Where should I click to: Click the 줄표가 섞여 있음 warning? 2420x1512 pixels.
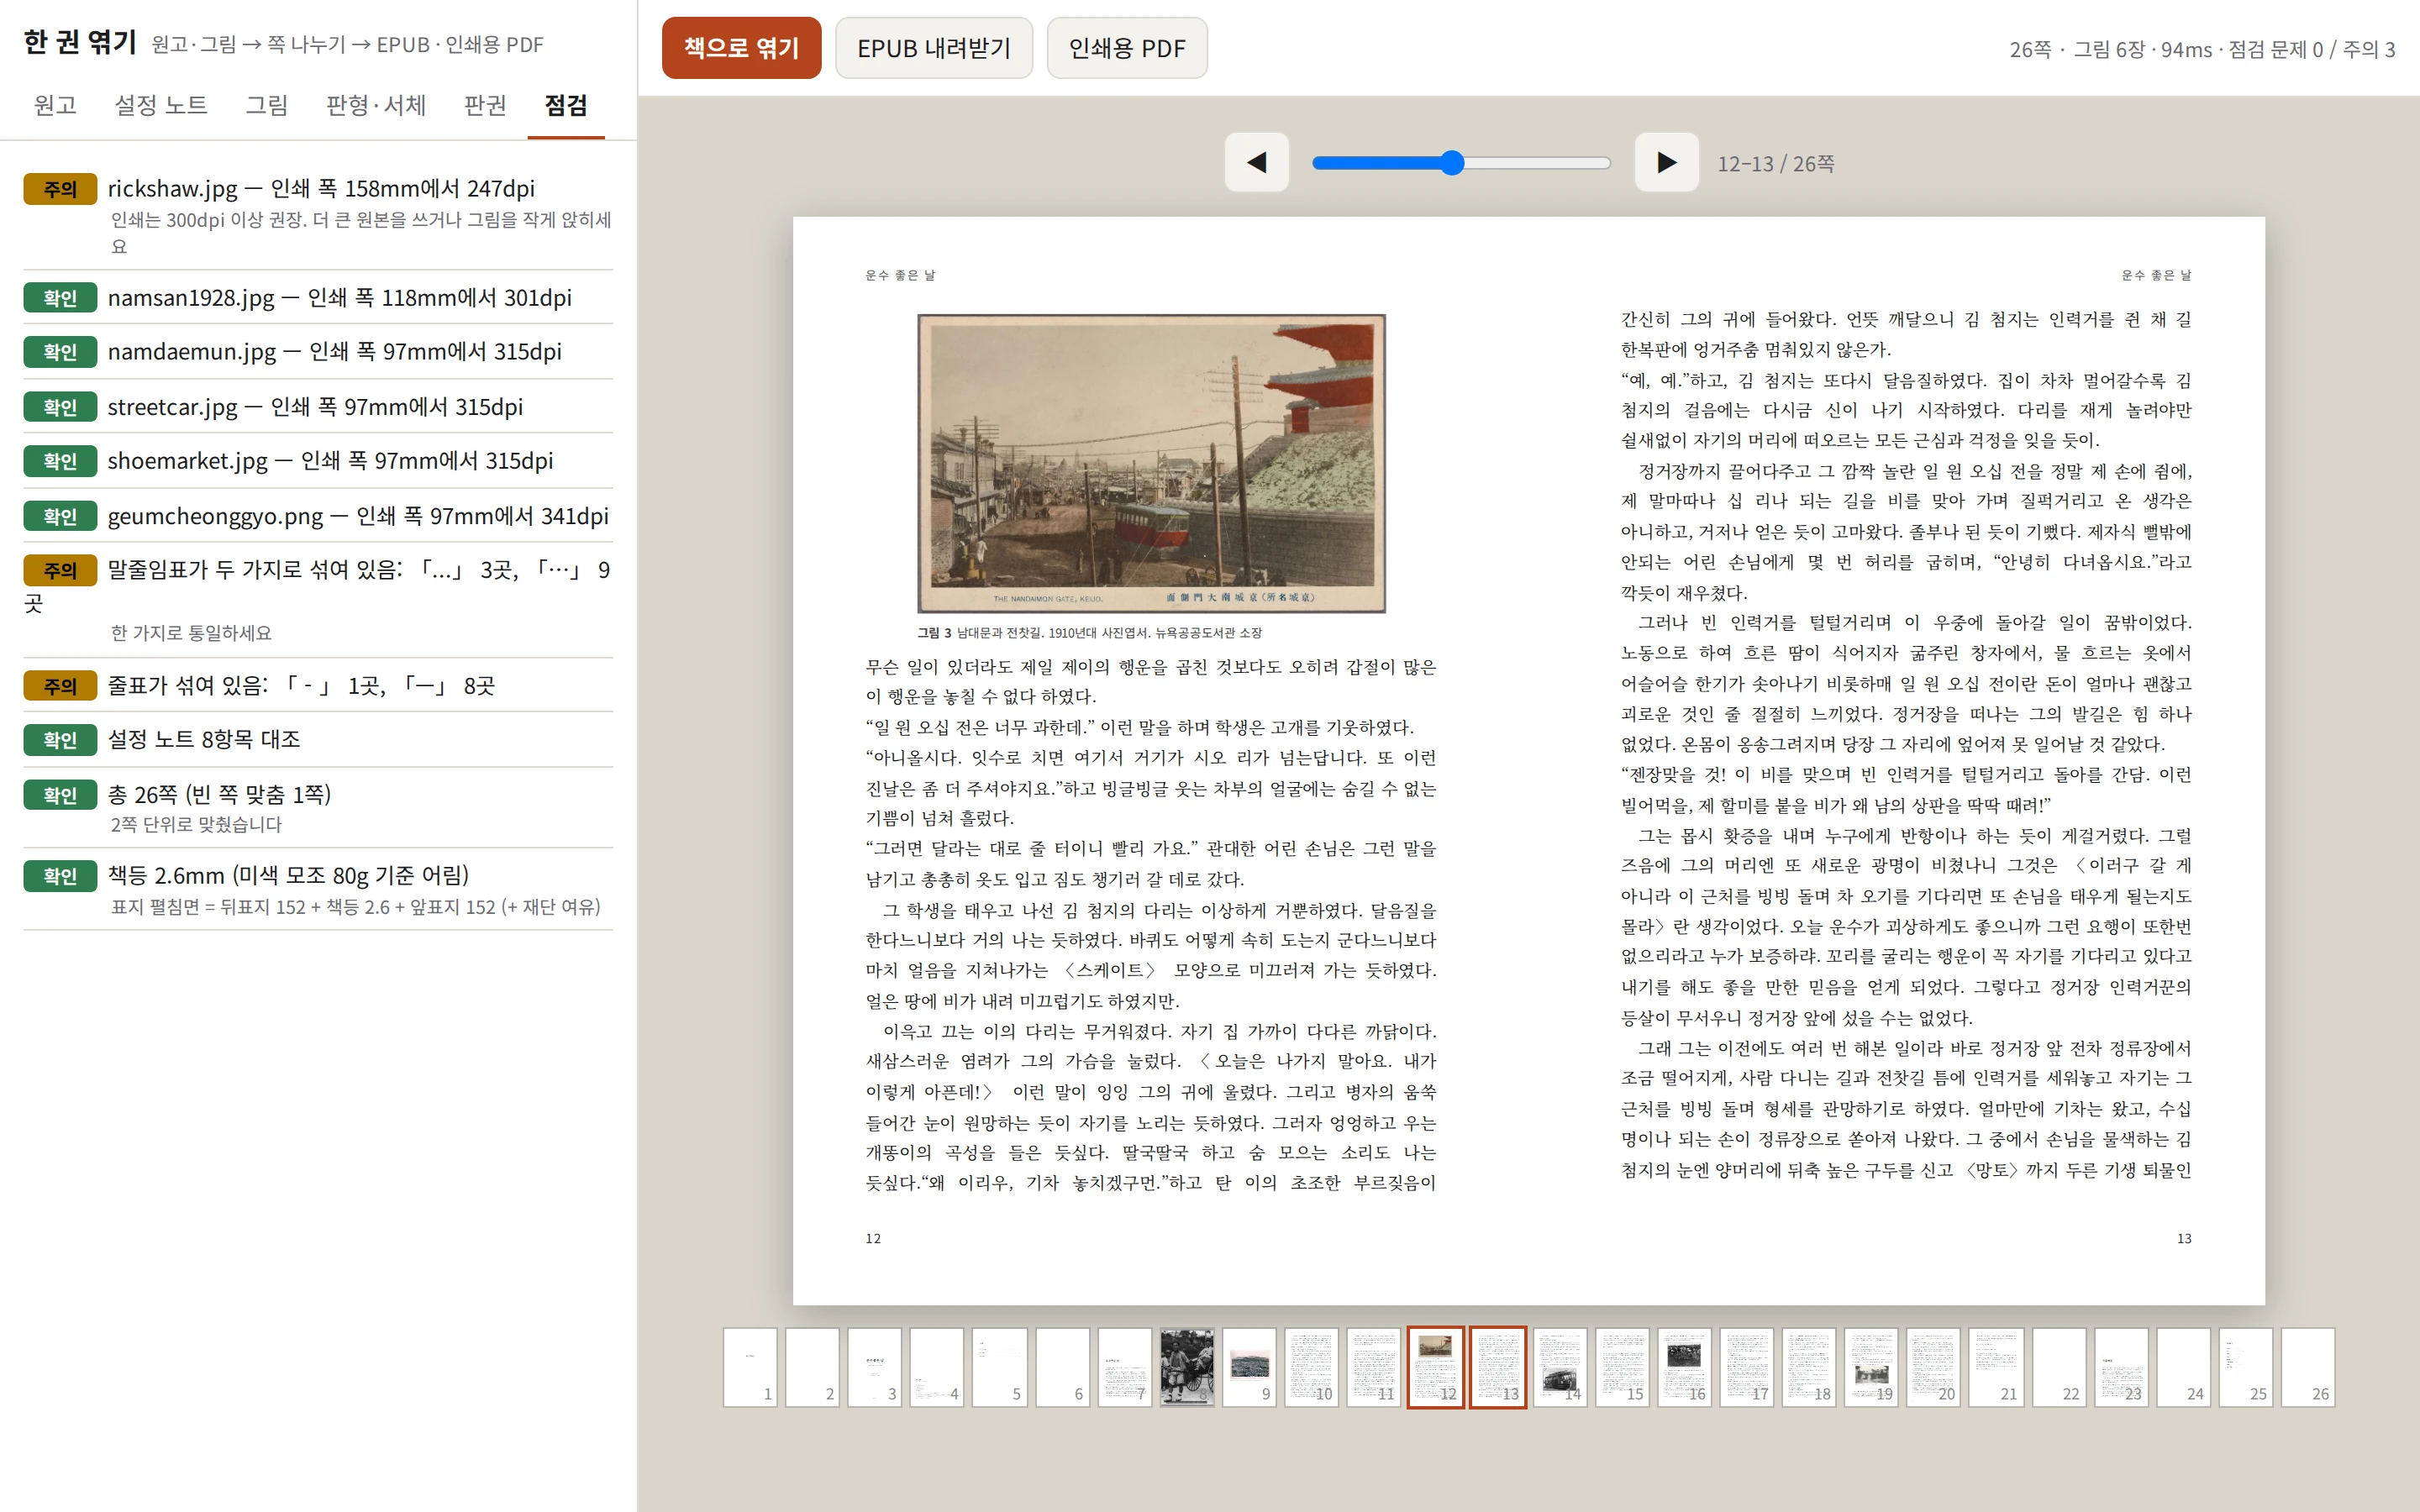318,686
